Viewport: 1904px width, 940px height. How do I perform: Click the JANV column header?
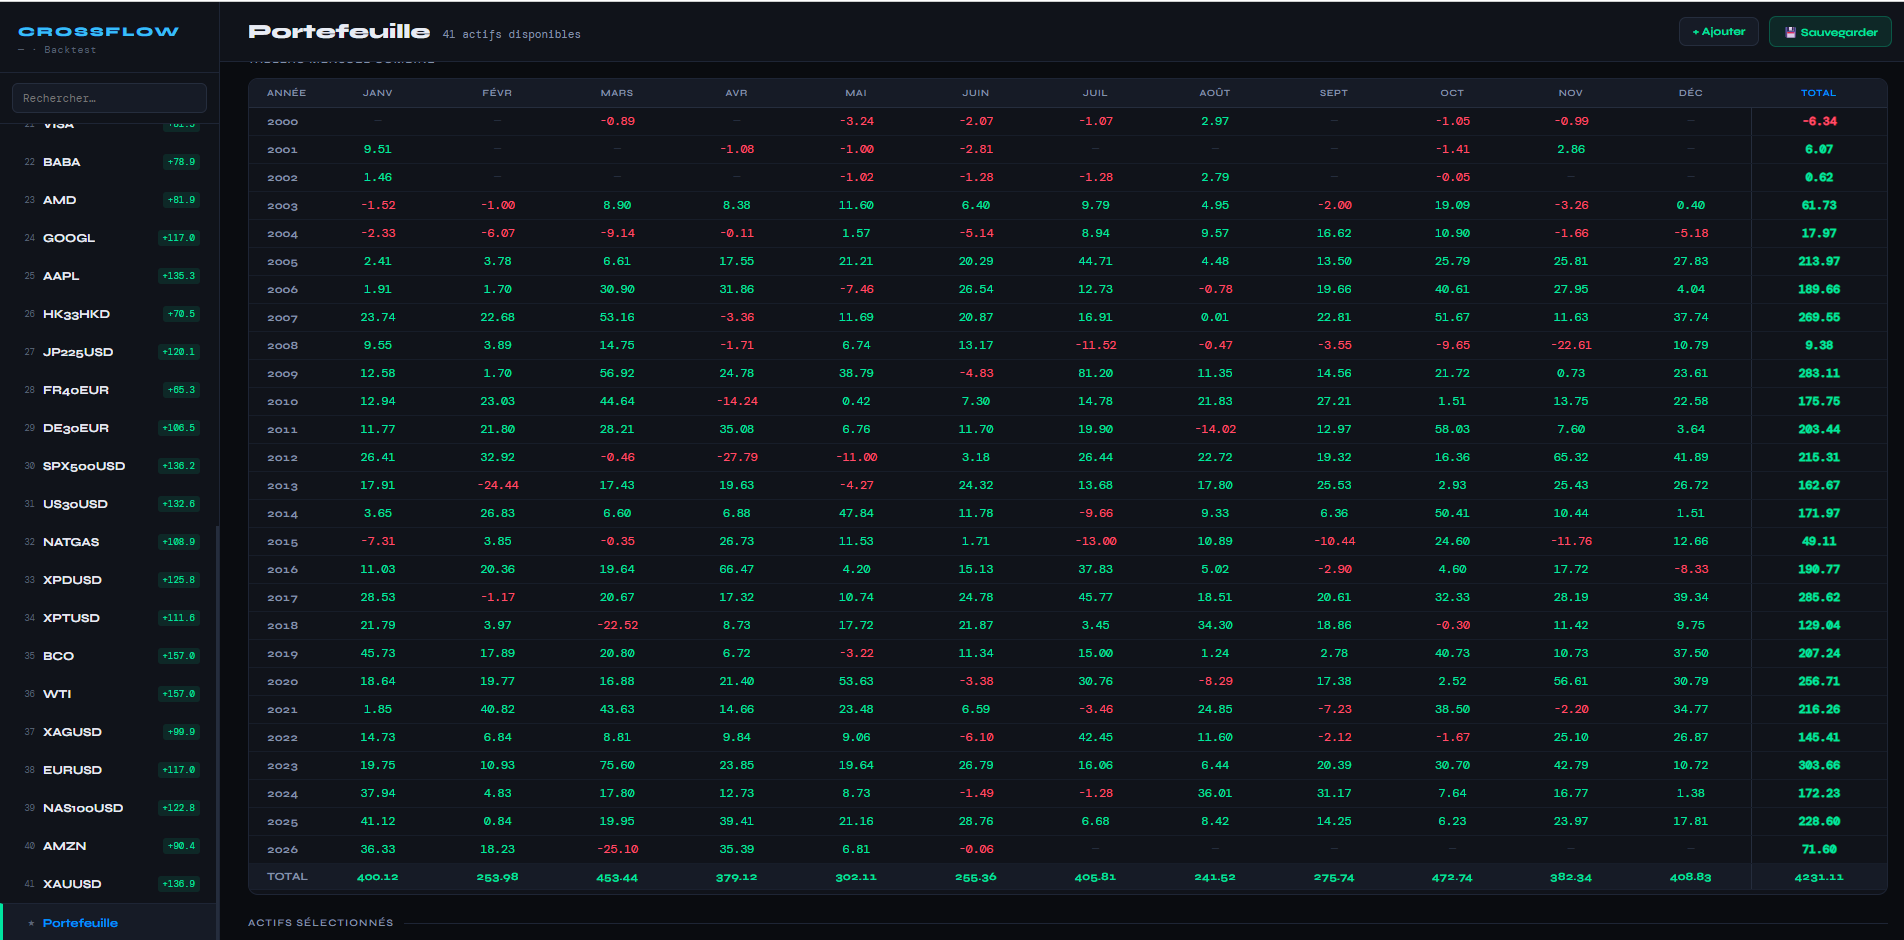pos(377,93)
